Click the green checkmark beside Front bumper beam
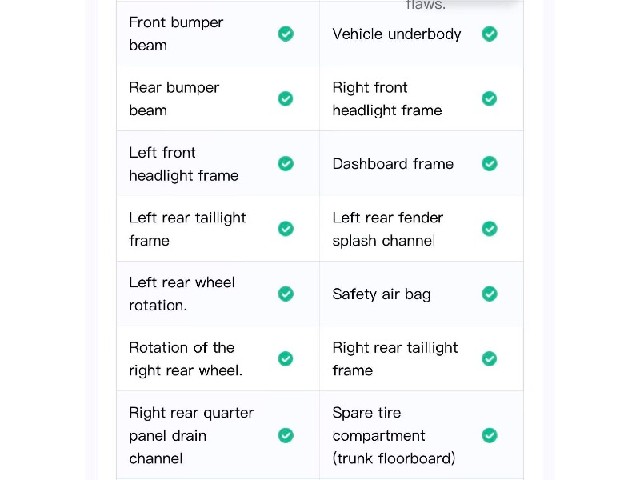The height and width of the screenshot is (480, 640). [286, 34]
